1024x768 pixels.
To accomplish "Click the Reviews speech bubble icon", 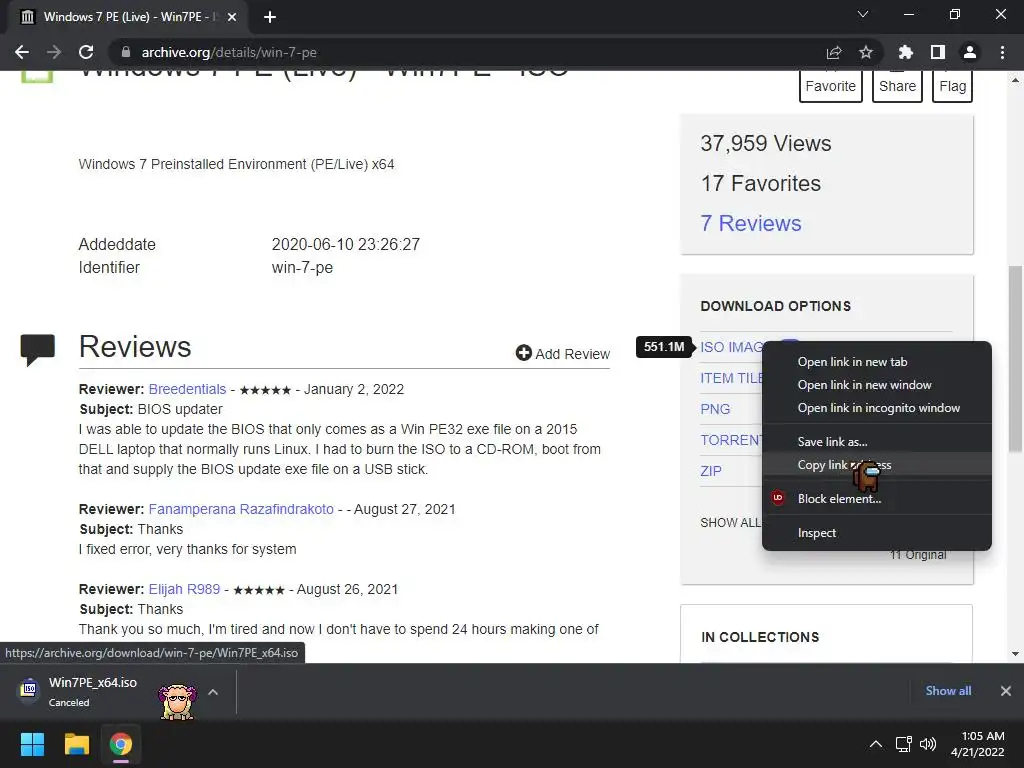I will pos(37,349).
